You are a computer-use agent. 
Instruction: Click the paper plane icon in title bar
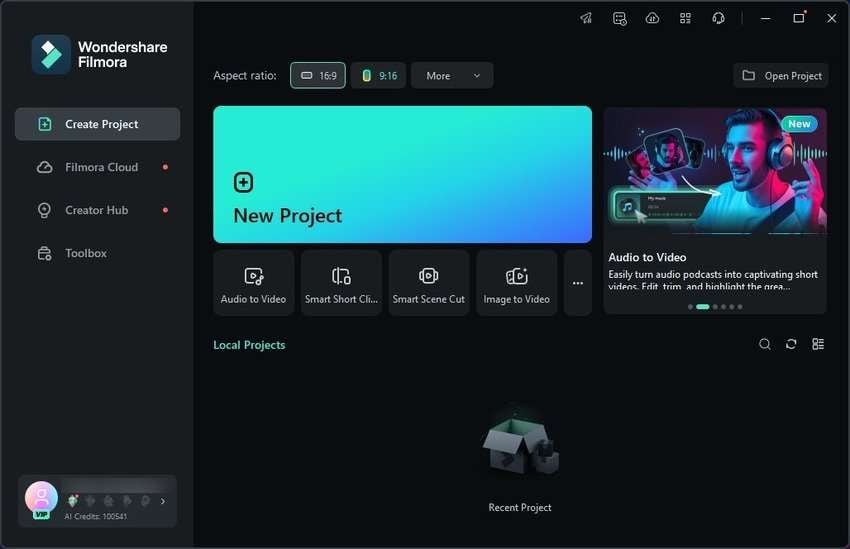pyautogui.click(x=586, y=18)
